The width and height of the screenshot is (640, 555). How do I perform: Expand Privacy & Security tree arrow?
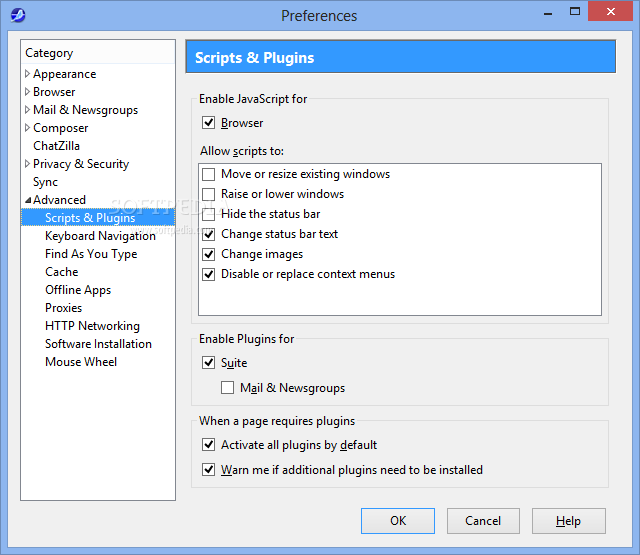click(x=27, y=164)
